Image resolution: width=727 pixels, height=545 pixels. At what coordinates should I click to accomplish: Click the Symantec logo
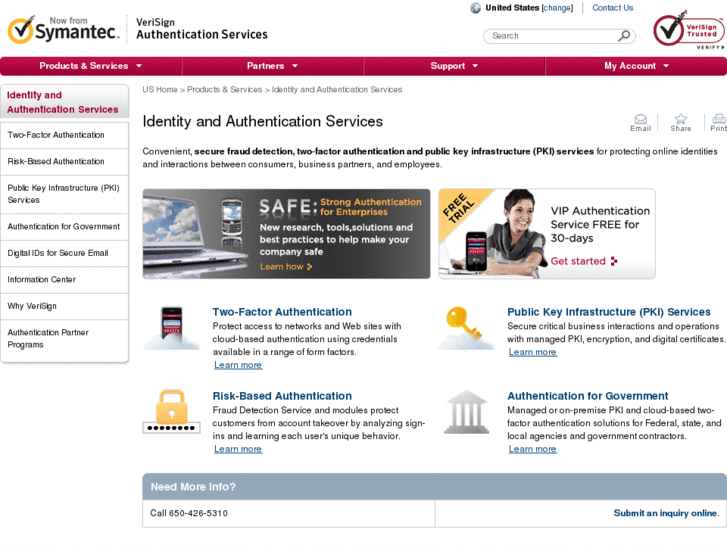(63, 30)
